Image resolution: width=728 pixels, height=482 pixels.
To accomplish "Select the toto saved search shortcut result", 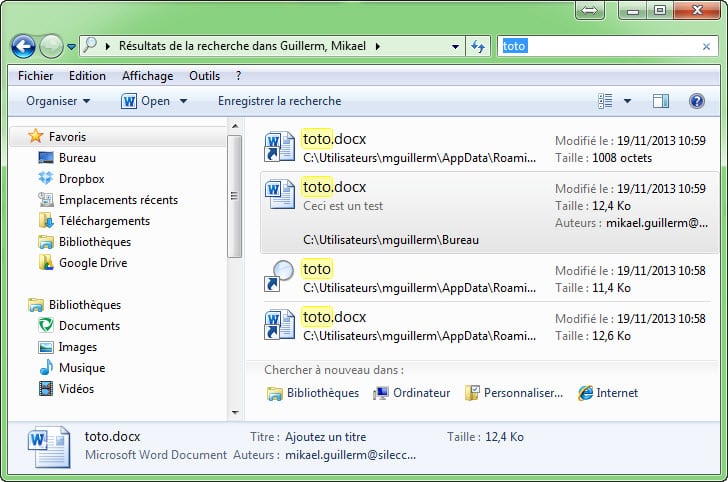I will 487,277.
